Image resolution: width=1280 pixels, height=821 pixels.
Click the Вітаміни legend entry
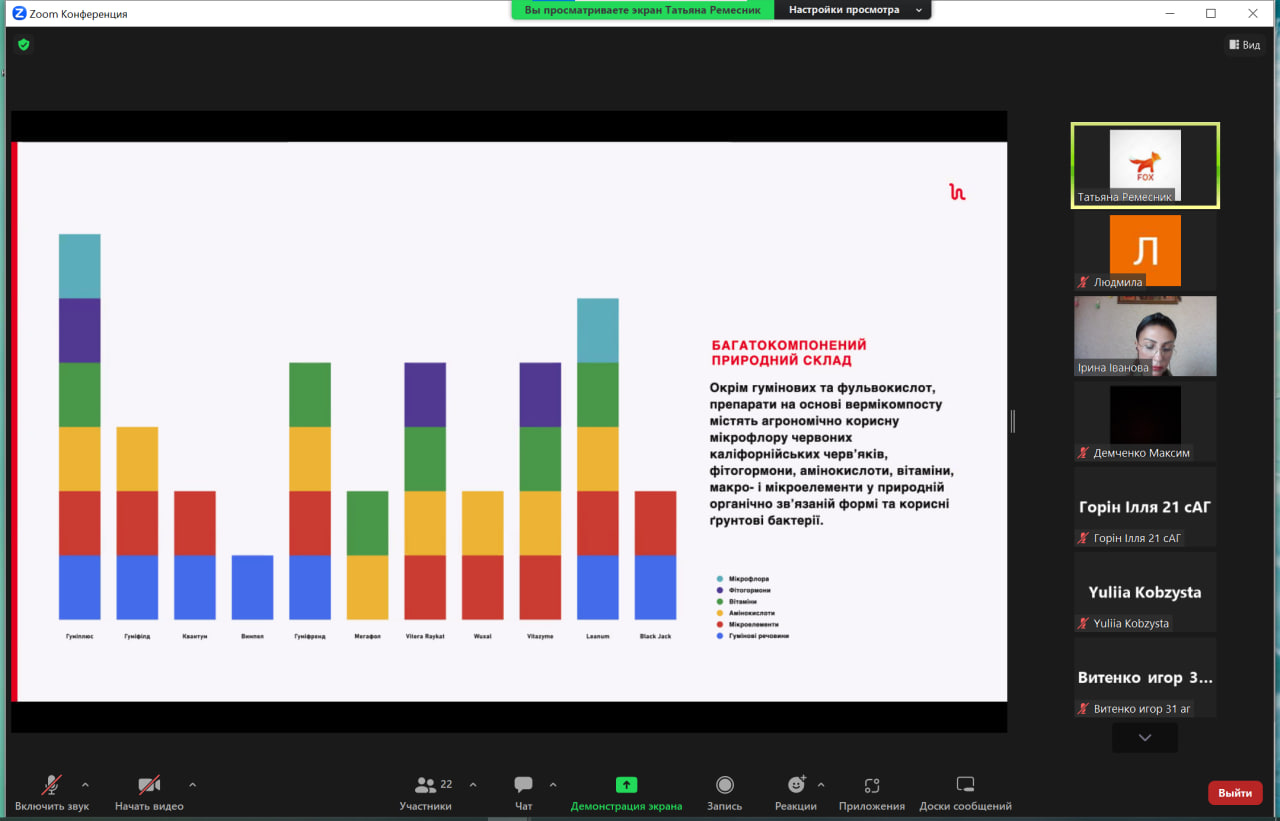[739, 602]
